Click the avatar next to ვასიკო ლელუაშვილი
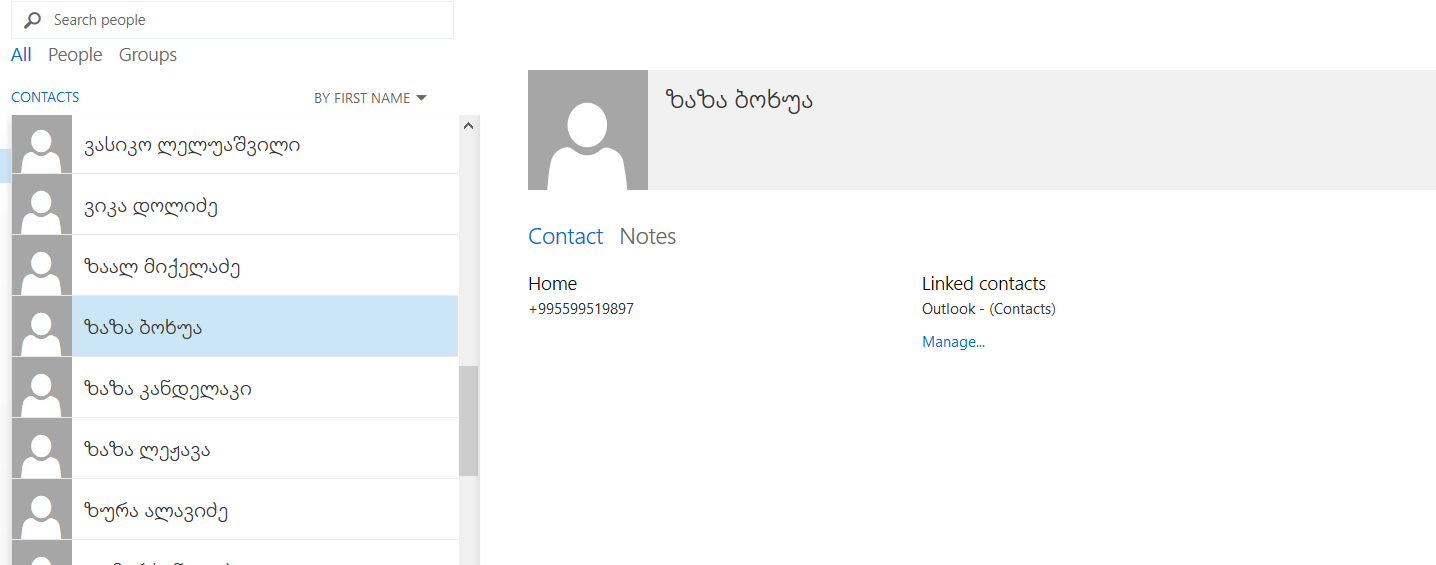Image resolution: width=1436 pixels, height=565 pixels. (42, 145)
